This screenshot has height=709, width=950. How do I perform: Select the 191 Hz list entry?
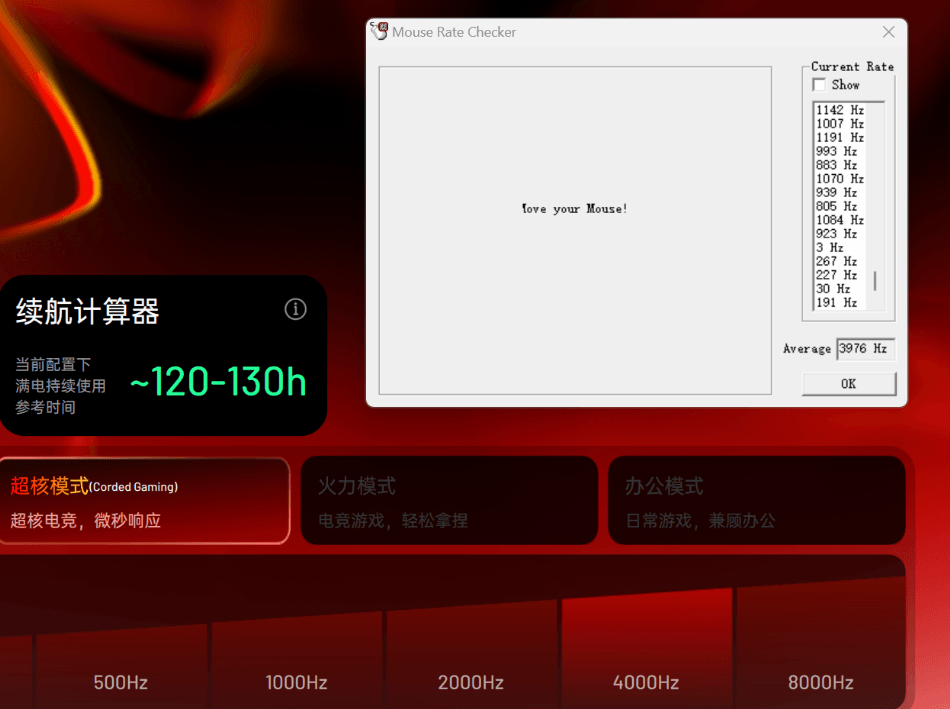[836, 302]
